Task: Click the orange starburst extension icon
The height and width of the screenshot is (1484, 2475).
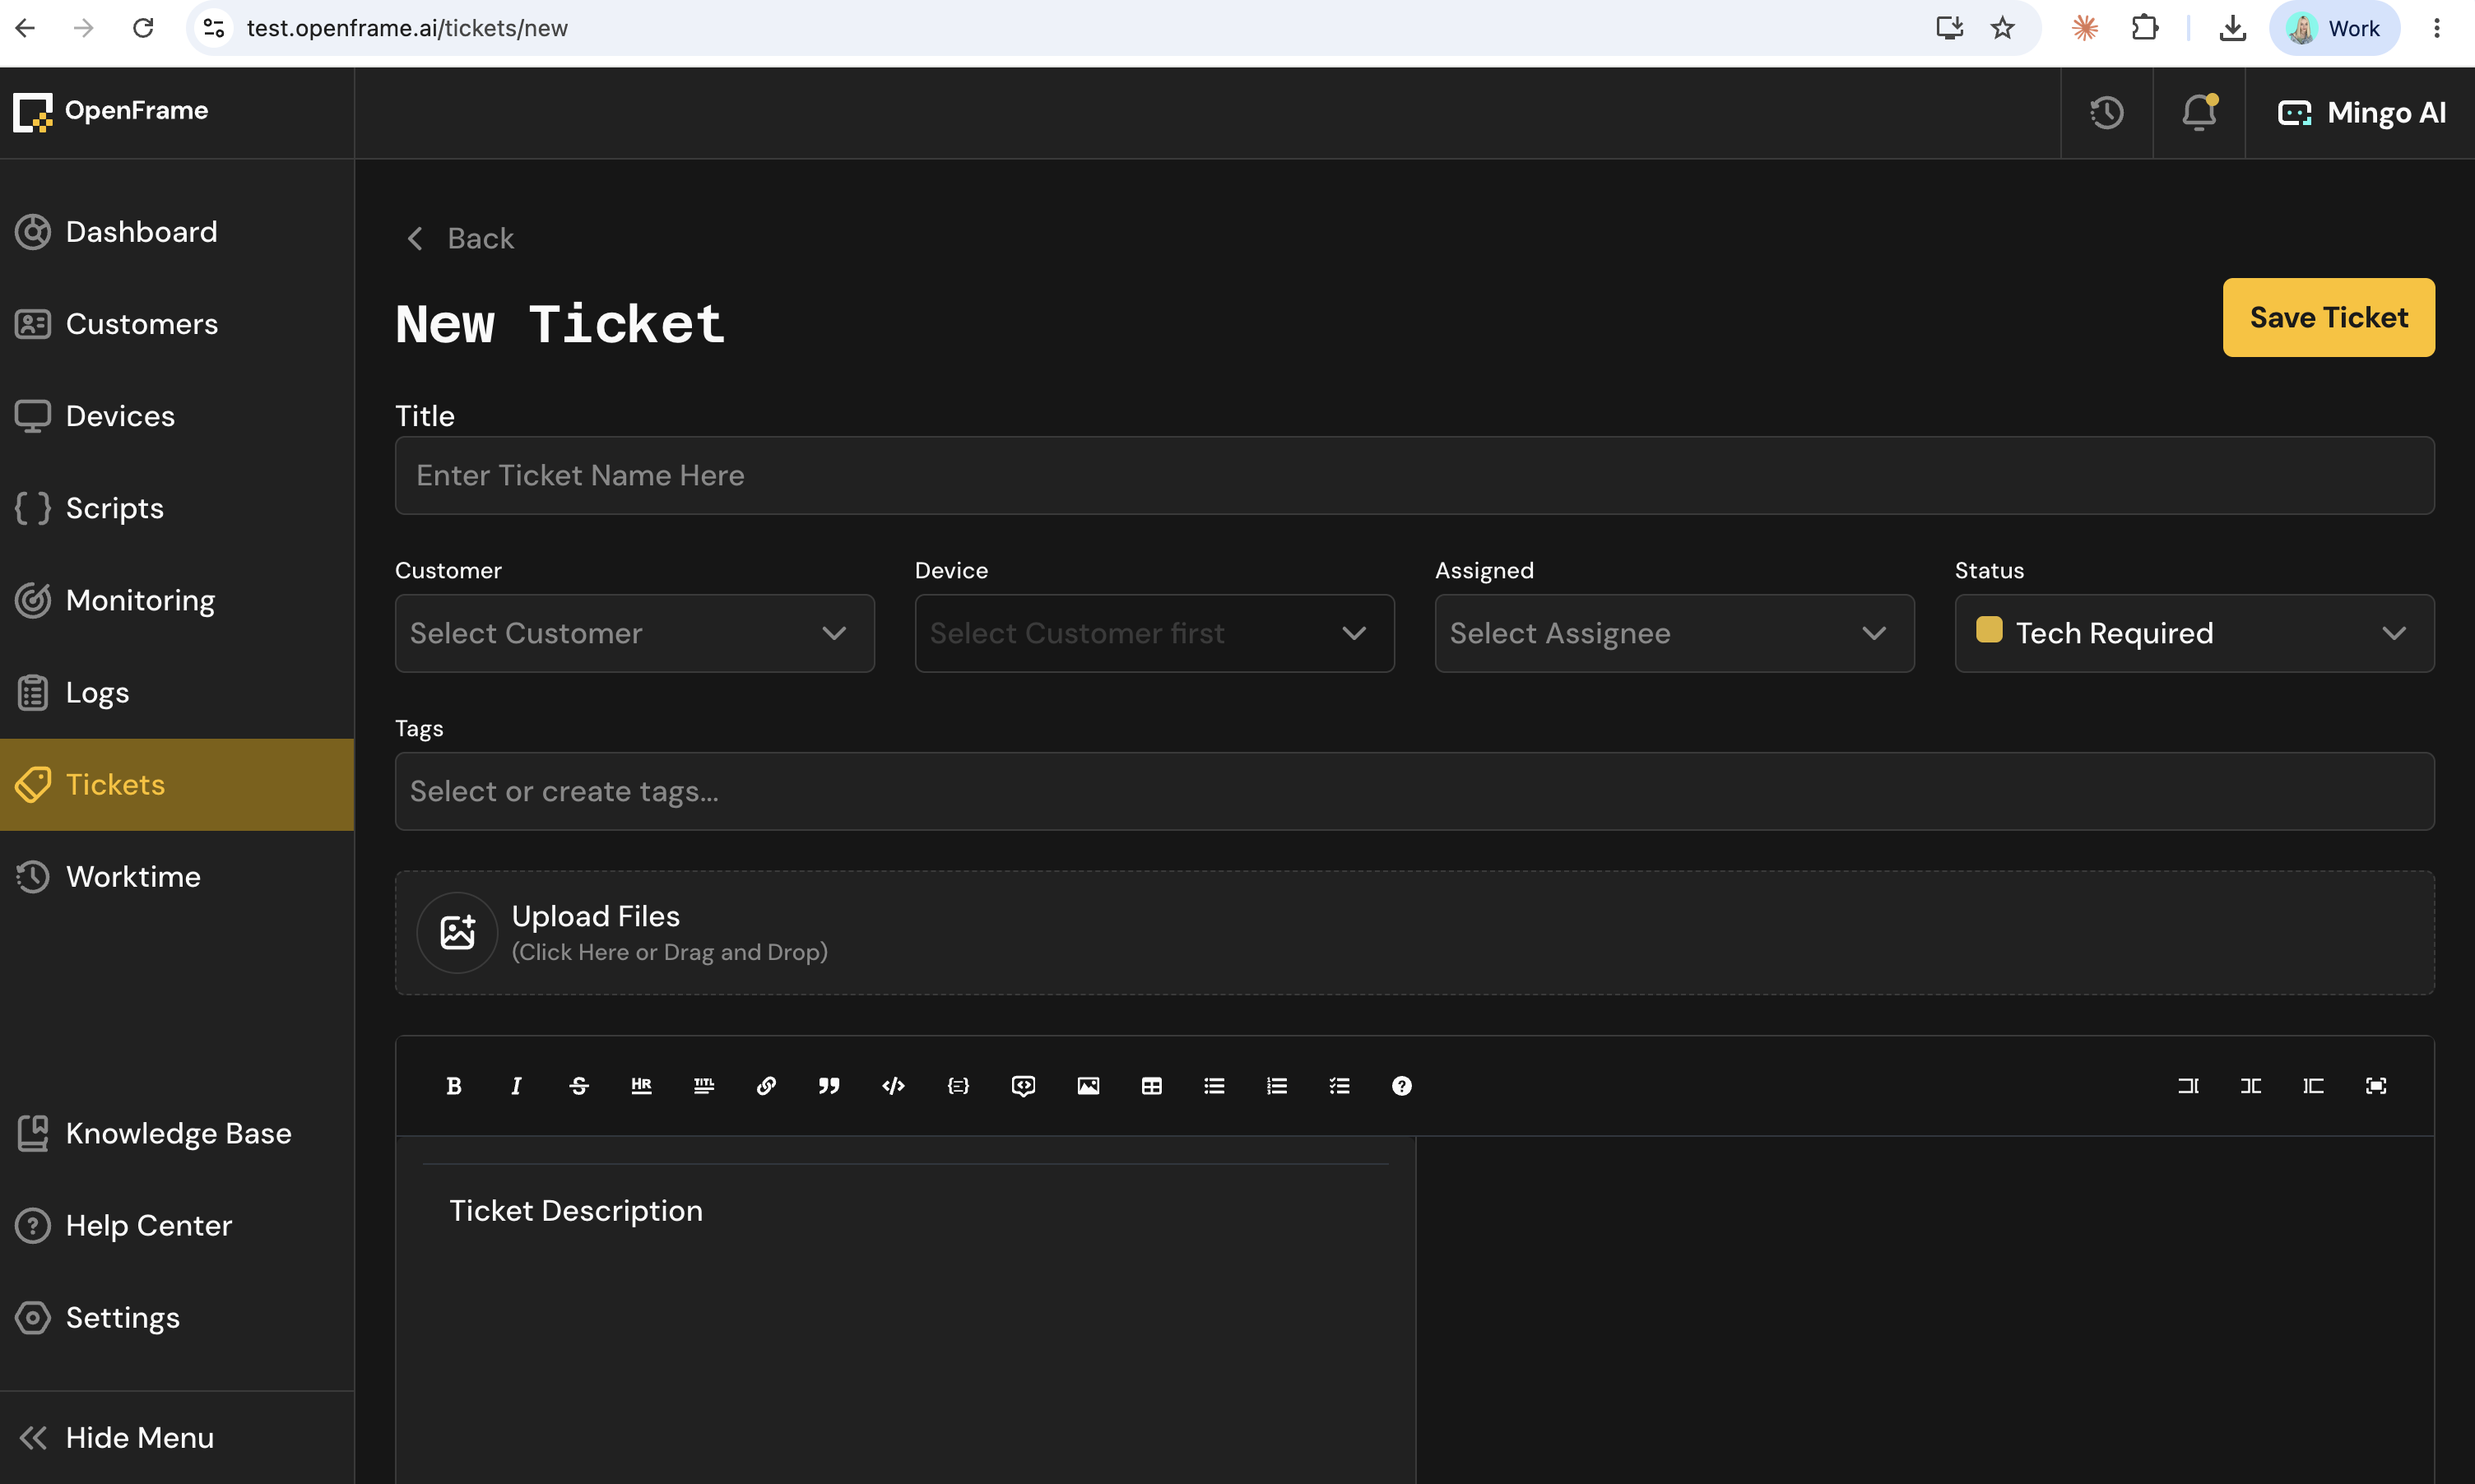Action: pos(2085,28)
